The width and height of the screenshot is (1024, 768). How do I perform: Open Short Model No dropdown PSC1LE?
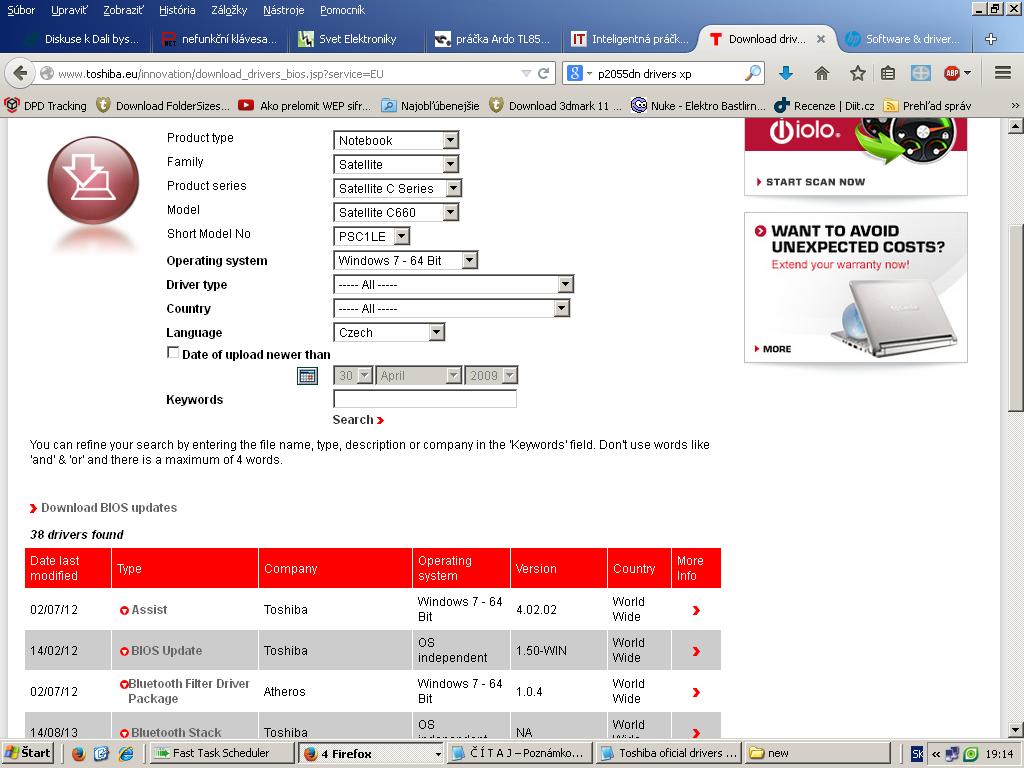pos(372,236)
